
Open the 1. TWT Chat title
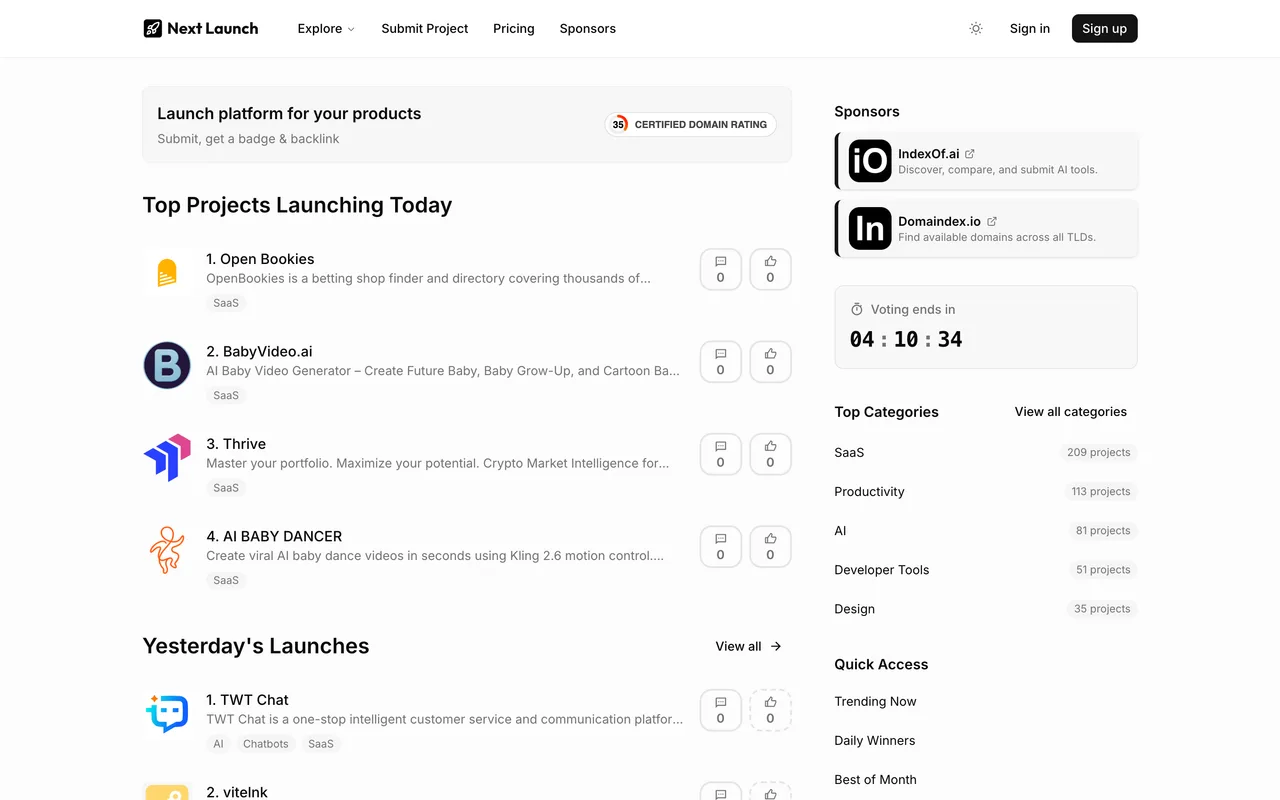pos(247,700)
